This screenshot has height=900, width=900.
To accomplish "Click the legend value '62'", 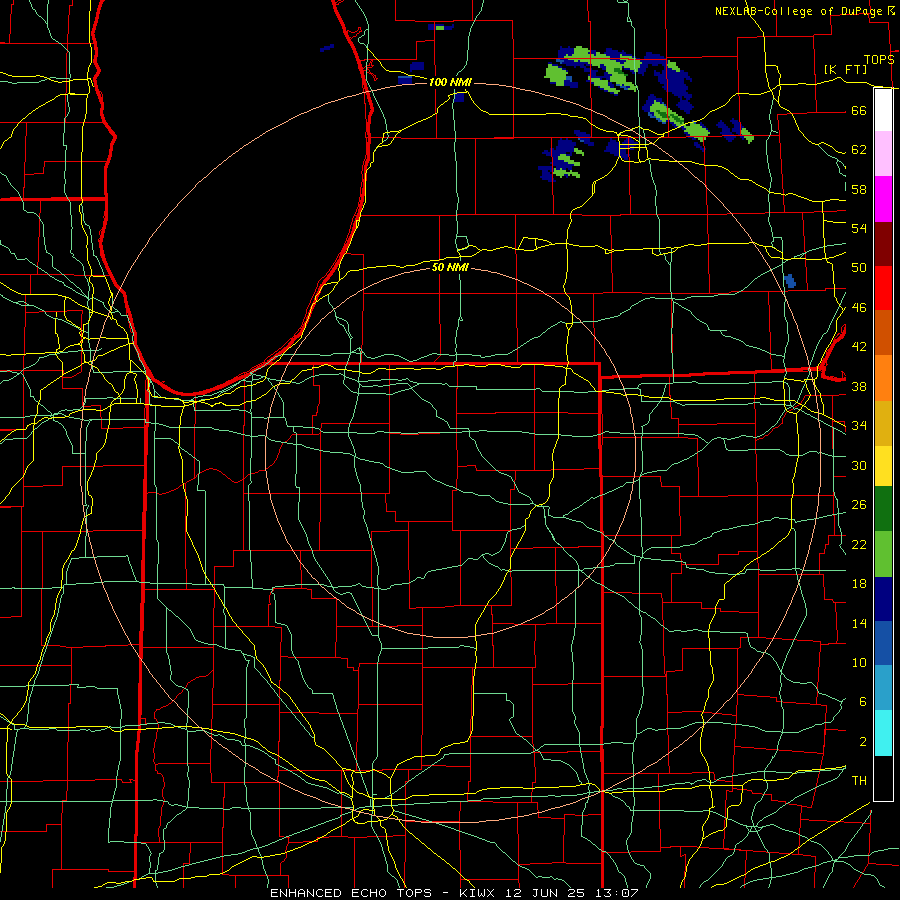I will coord(859,150).
